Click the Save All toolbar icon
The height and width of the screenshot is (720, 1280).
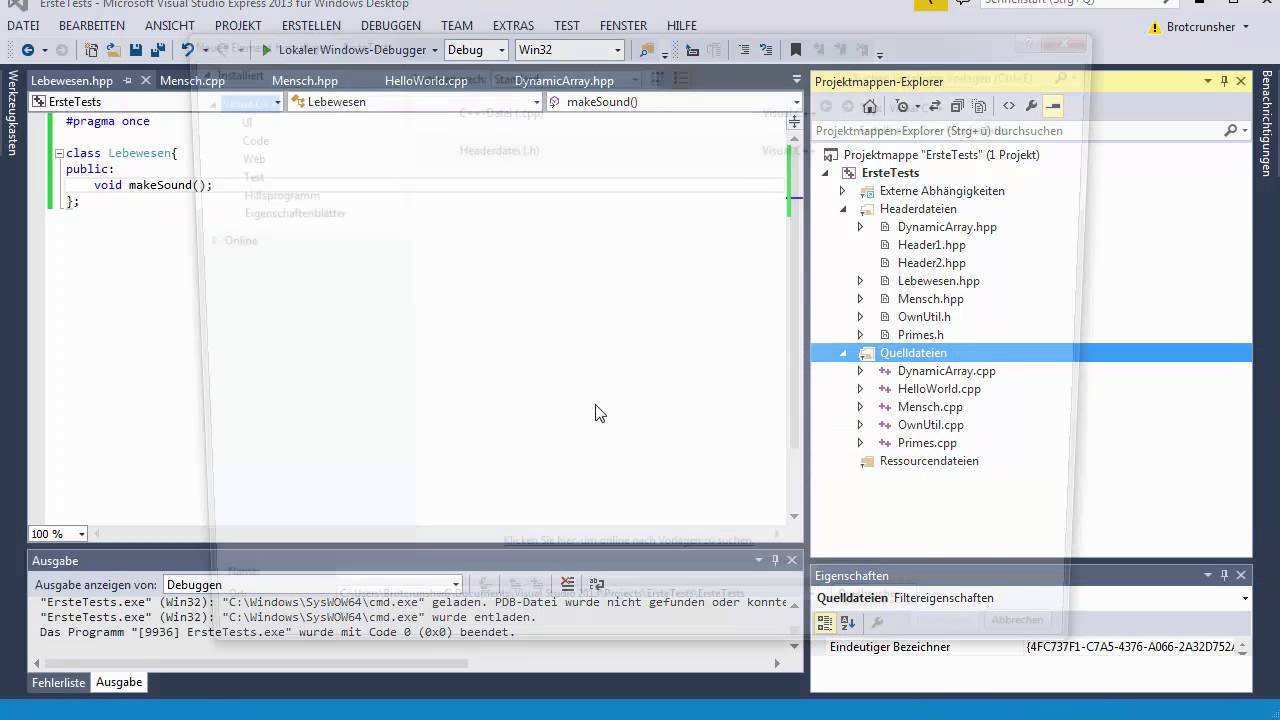tap(157, 50)
